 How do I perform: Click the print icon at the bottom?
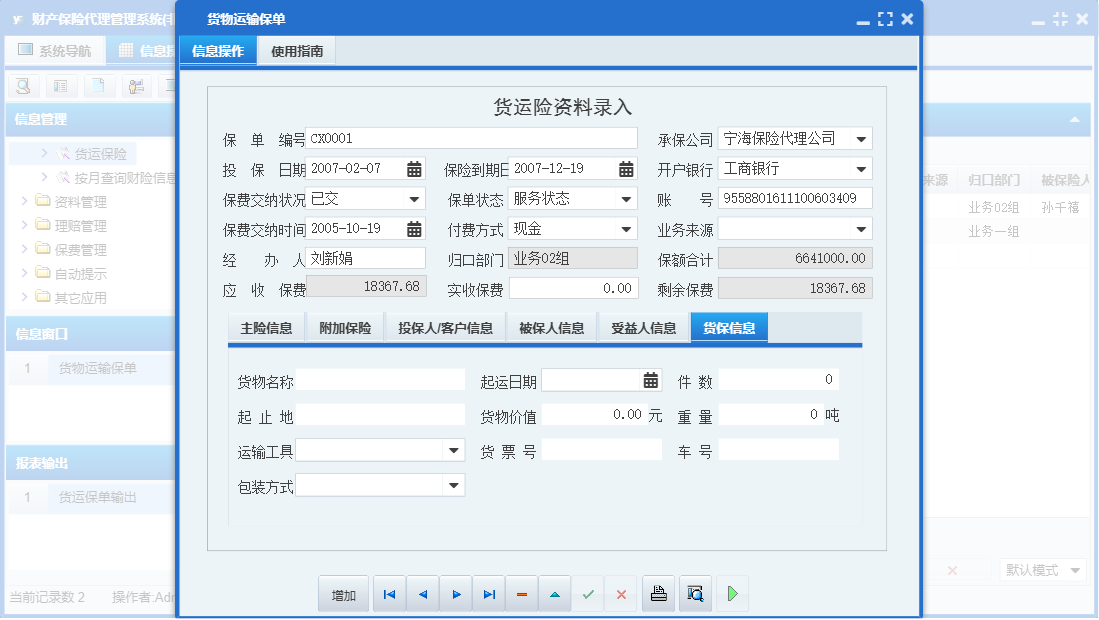point(658,593)
